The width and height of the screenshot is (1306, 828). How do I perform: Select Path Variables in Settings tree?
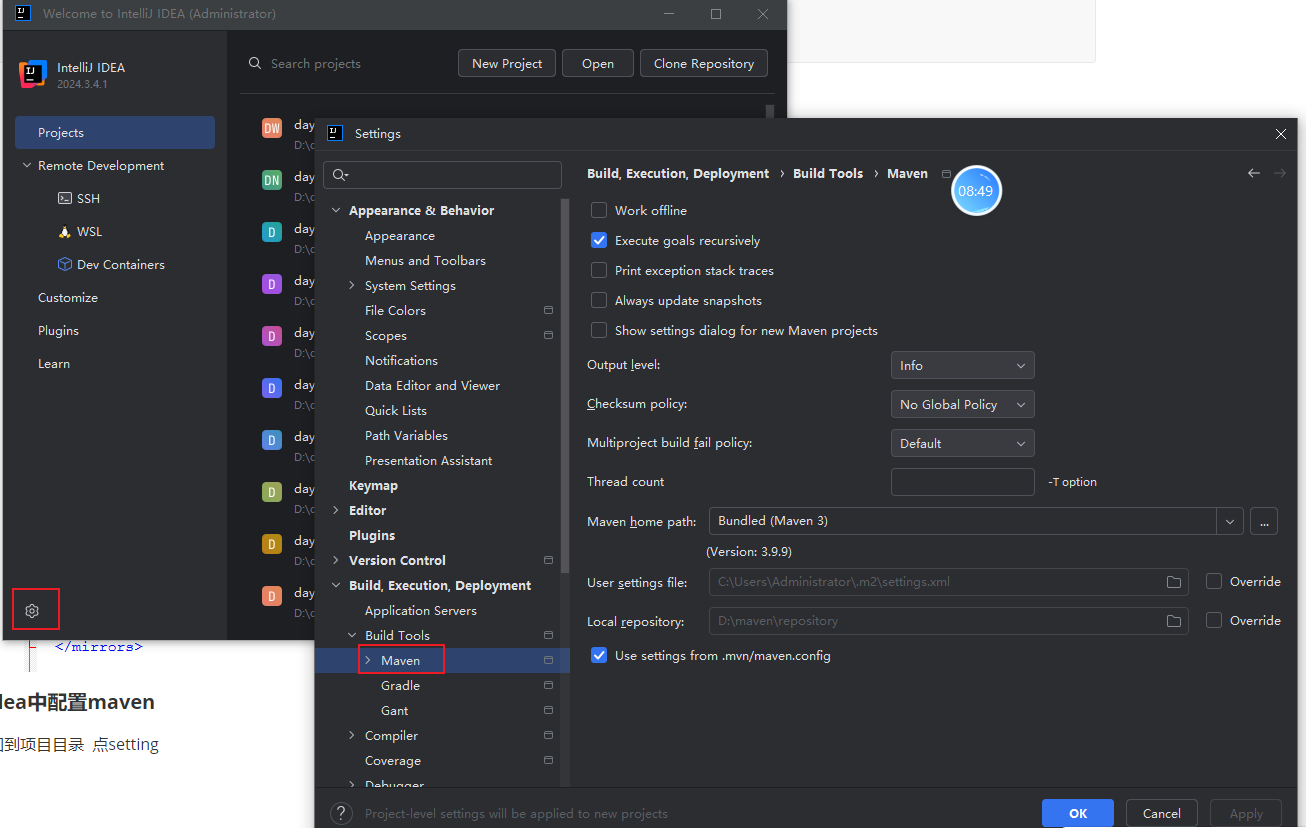point(406,435)
